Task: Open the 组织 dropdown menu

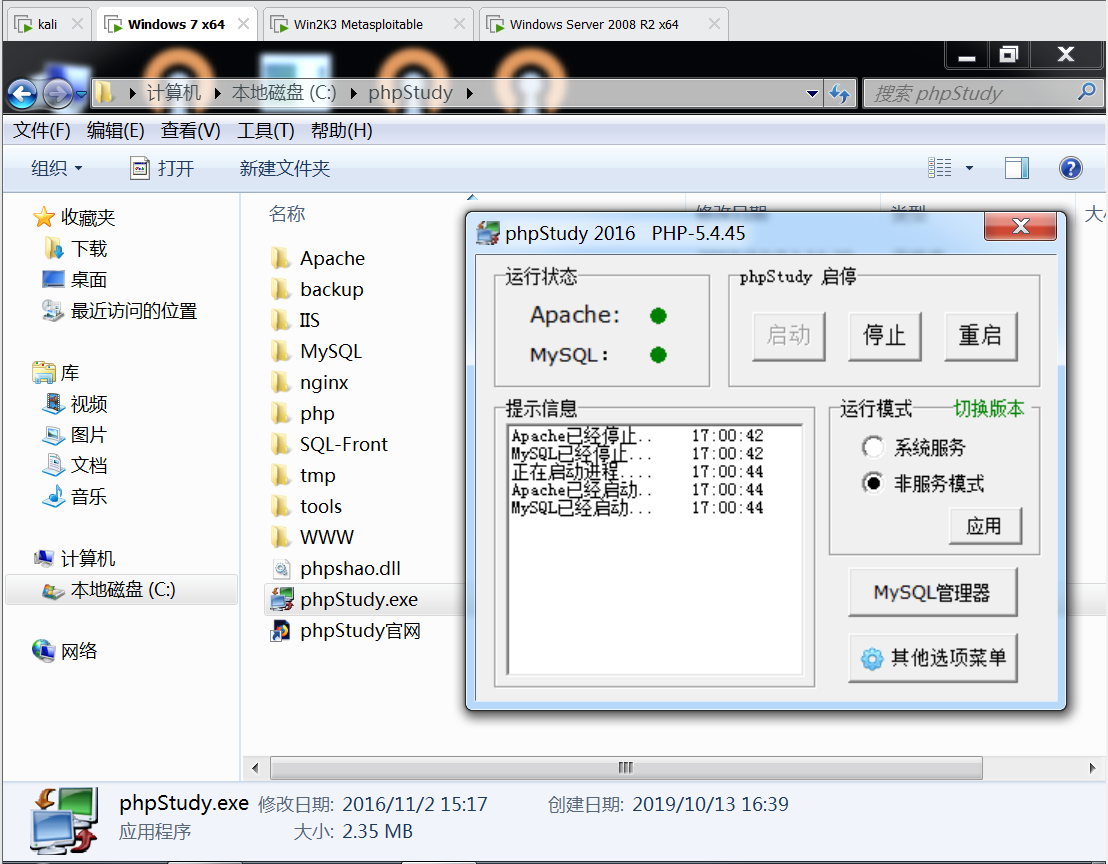Action: tap(57, 168)
